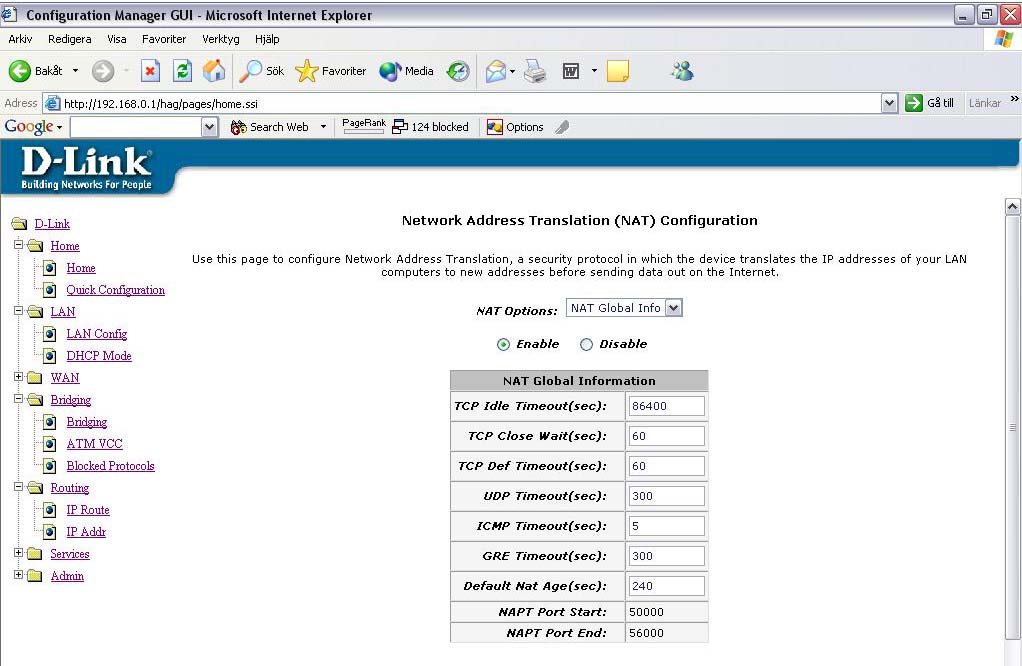Open the Favoriter menu in menu bar
Image resolution: width=1022 pixels, height=666 pixels.
tap(164, 39)
